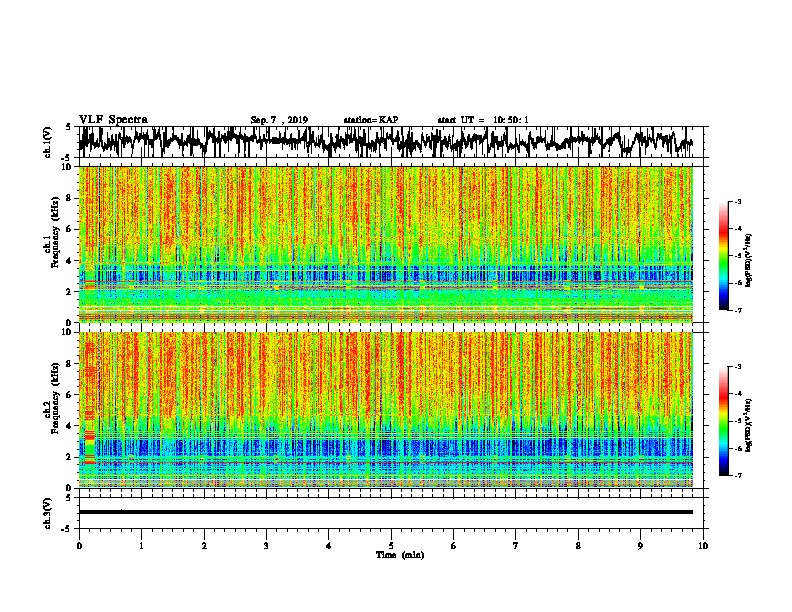This screenshot has width=792, height=612.
Task: Click the "-7" tick on the ch.2 colorbar
Action: tap(738, 476)
